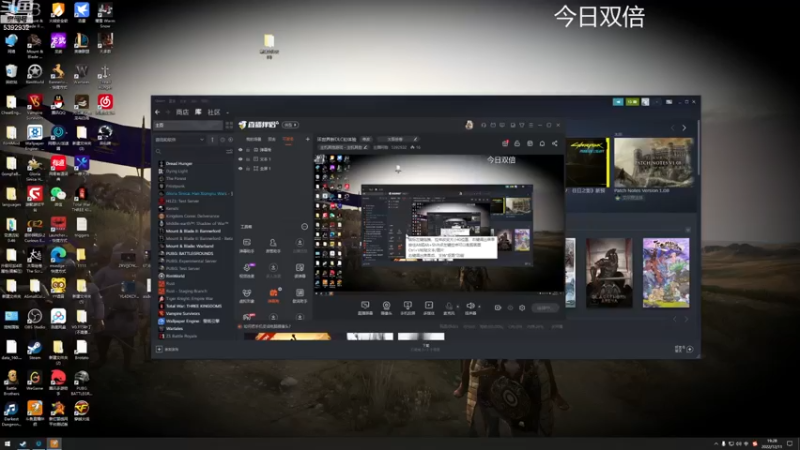Collapse the toolbox section with the minus icon
800x450 pixels.
(x=305, y=227)
